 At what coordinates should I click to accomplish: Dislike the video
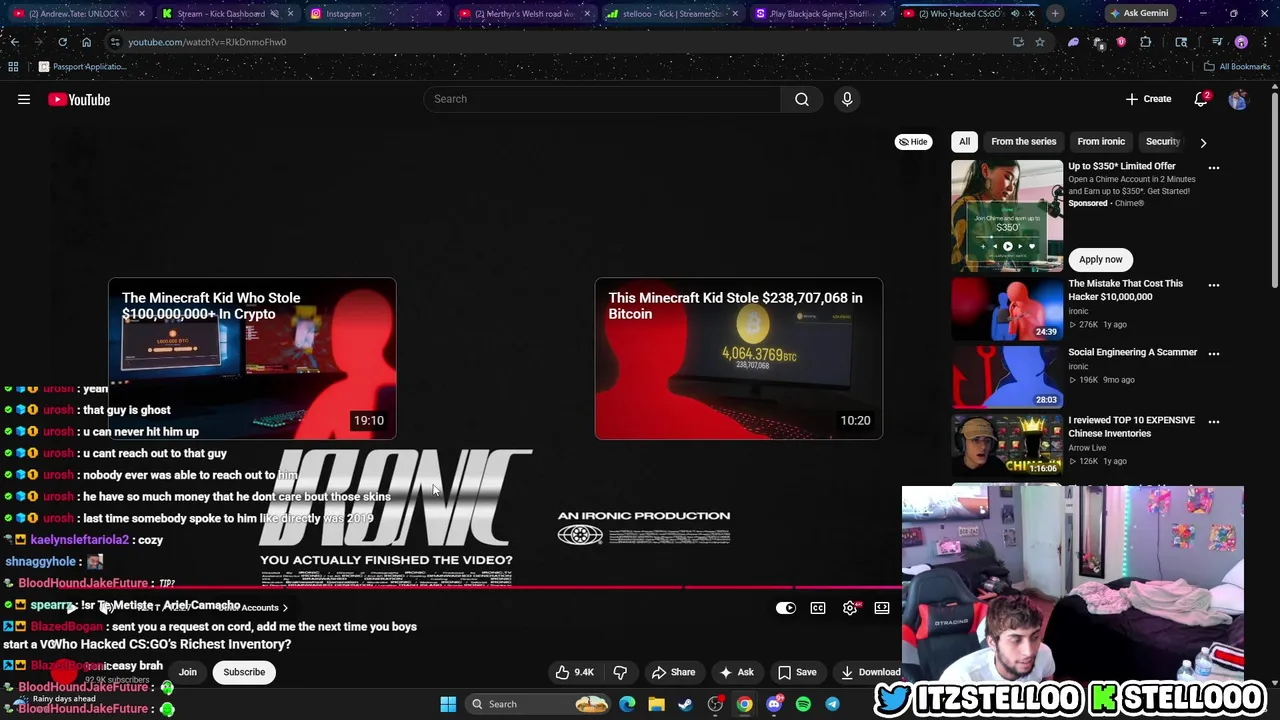point(620,672)
